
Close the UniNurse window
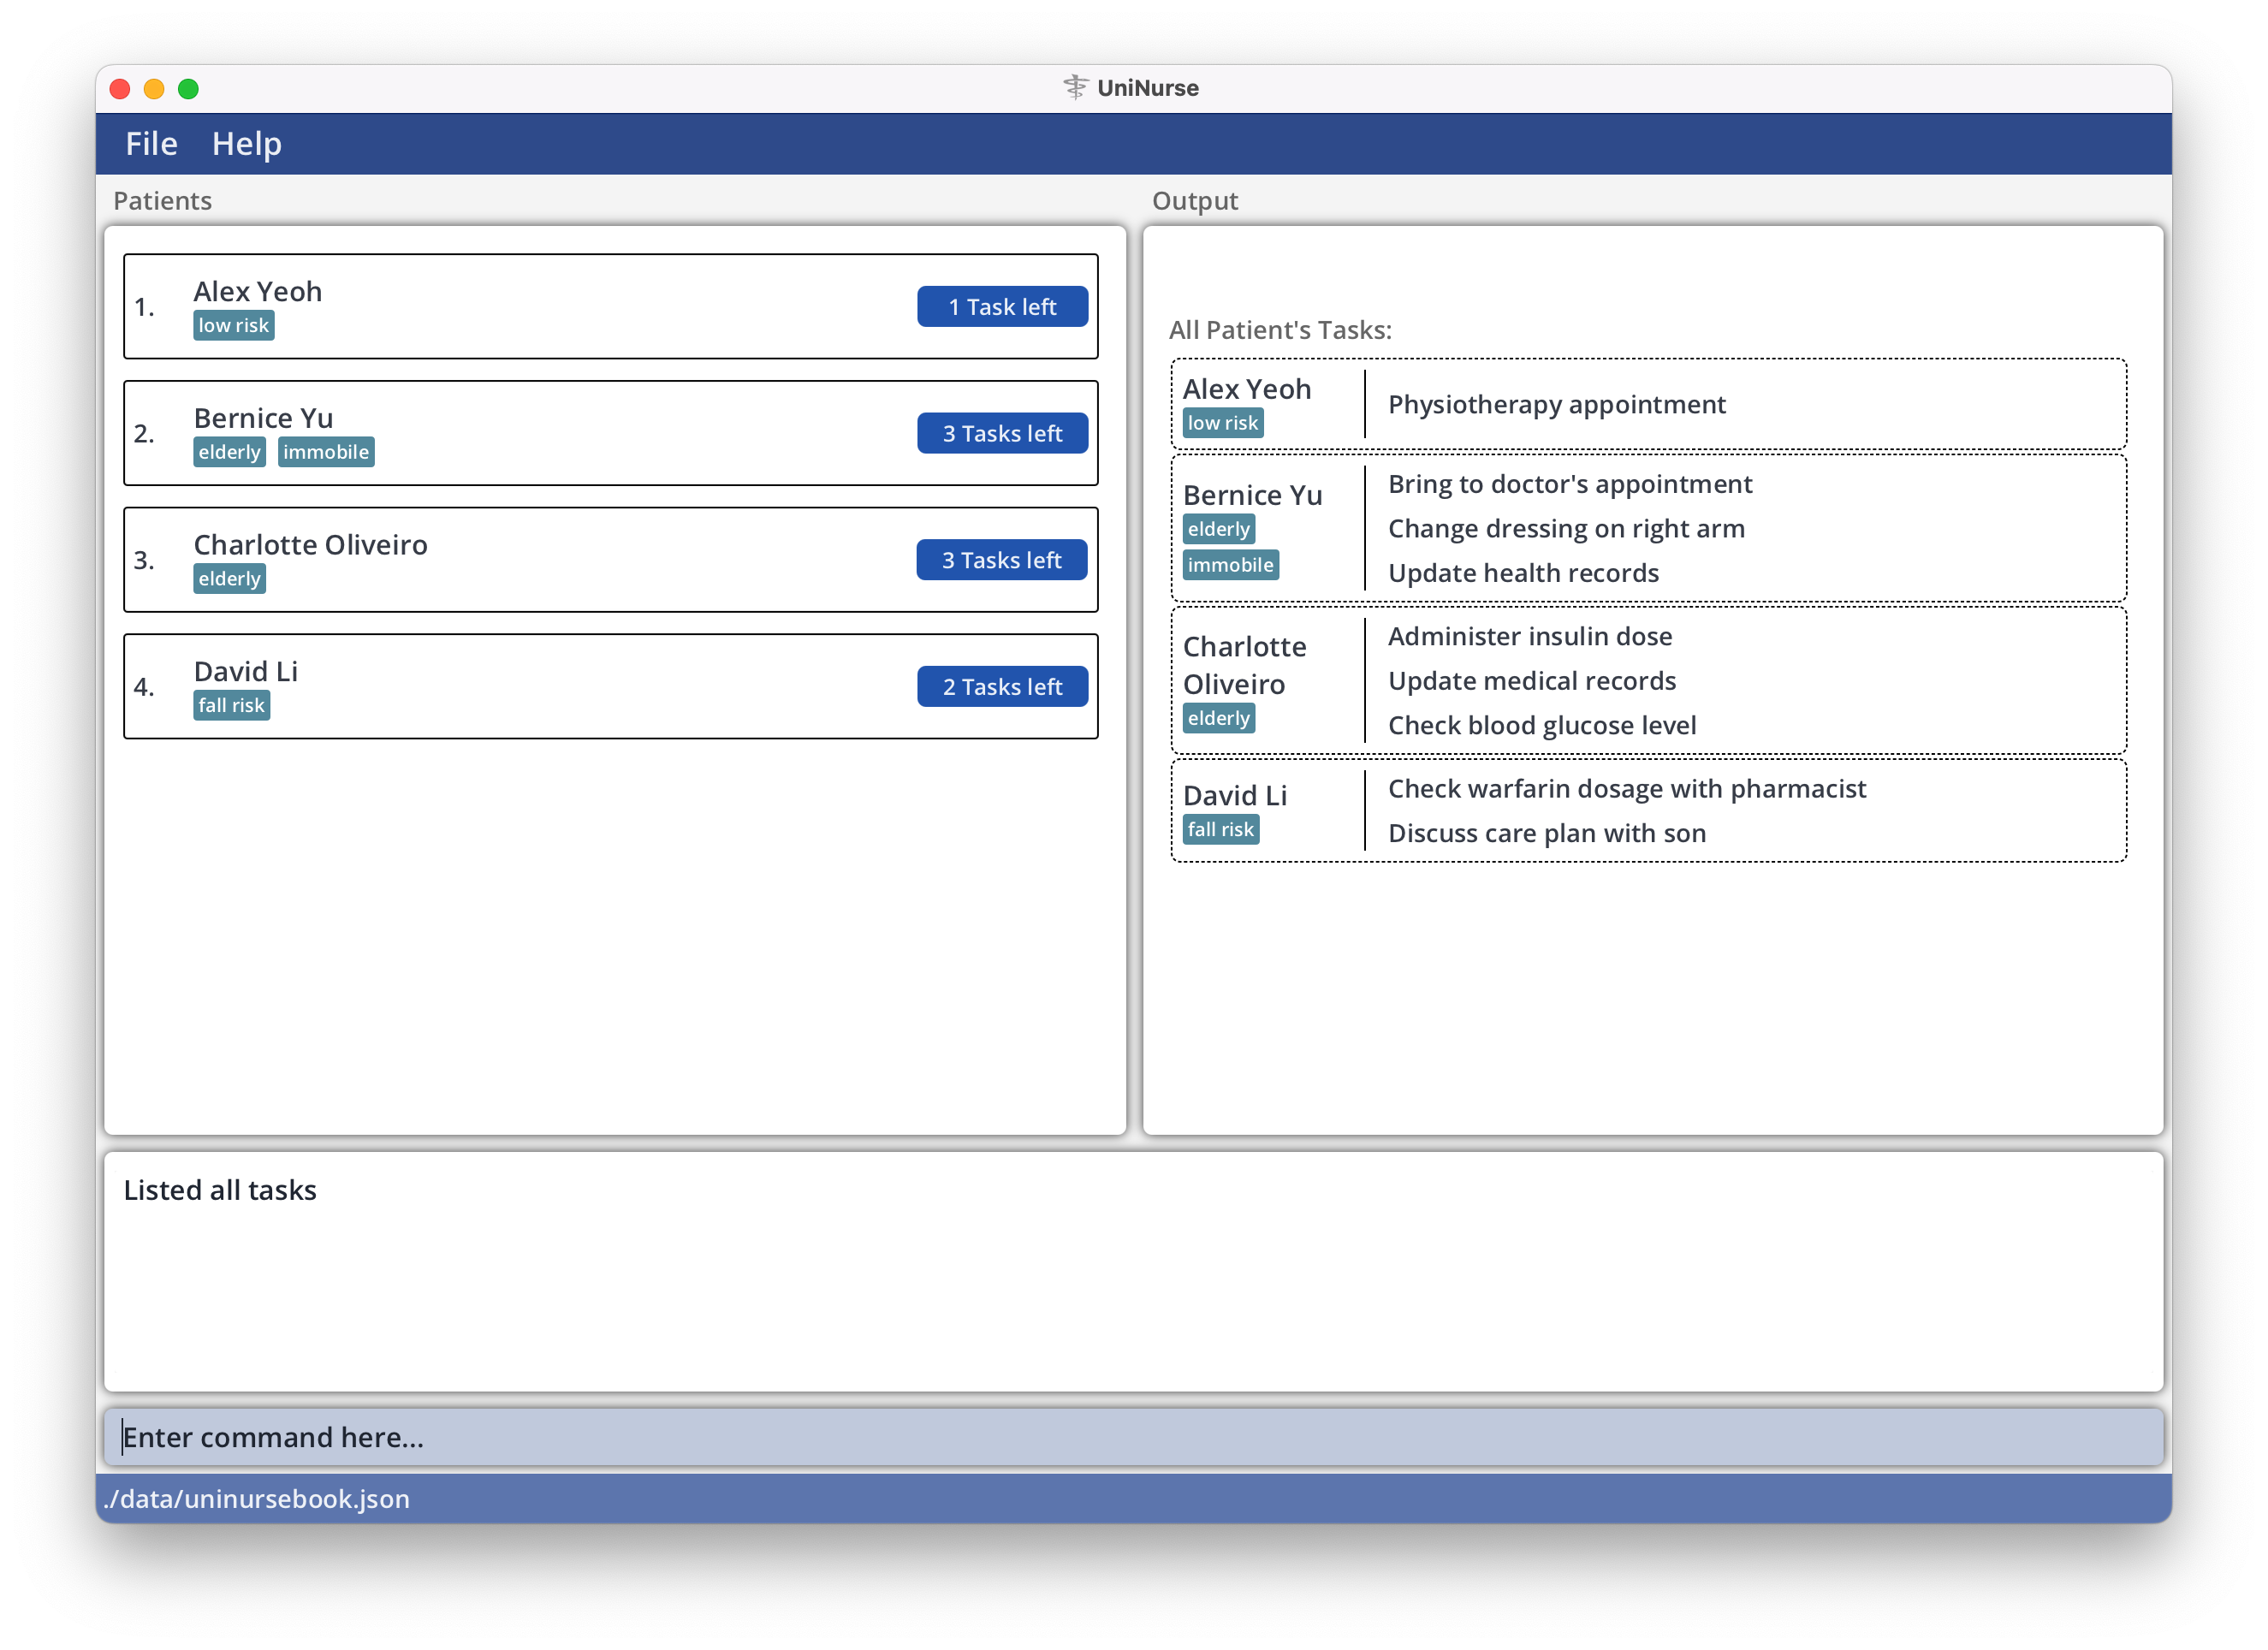(x=120, y=89)
